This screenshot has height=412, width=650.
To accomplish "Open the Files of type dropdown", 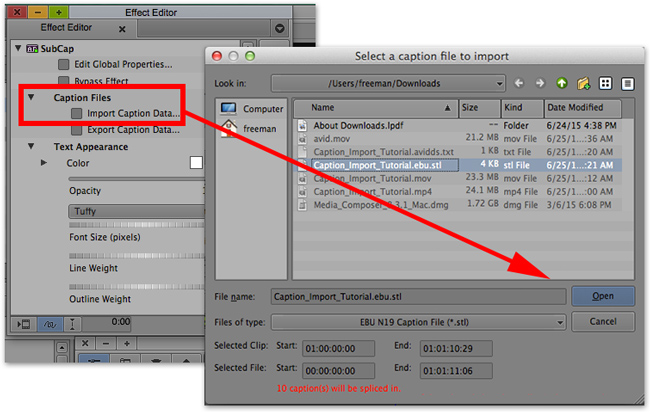I will point(418,322).
